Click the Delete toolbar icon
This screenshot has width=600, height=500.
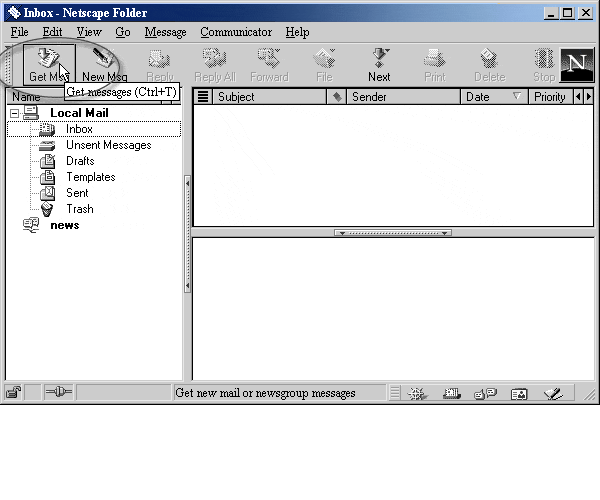[489, 65]
